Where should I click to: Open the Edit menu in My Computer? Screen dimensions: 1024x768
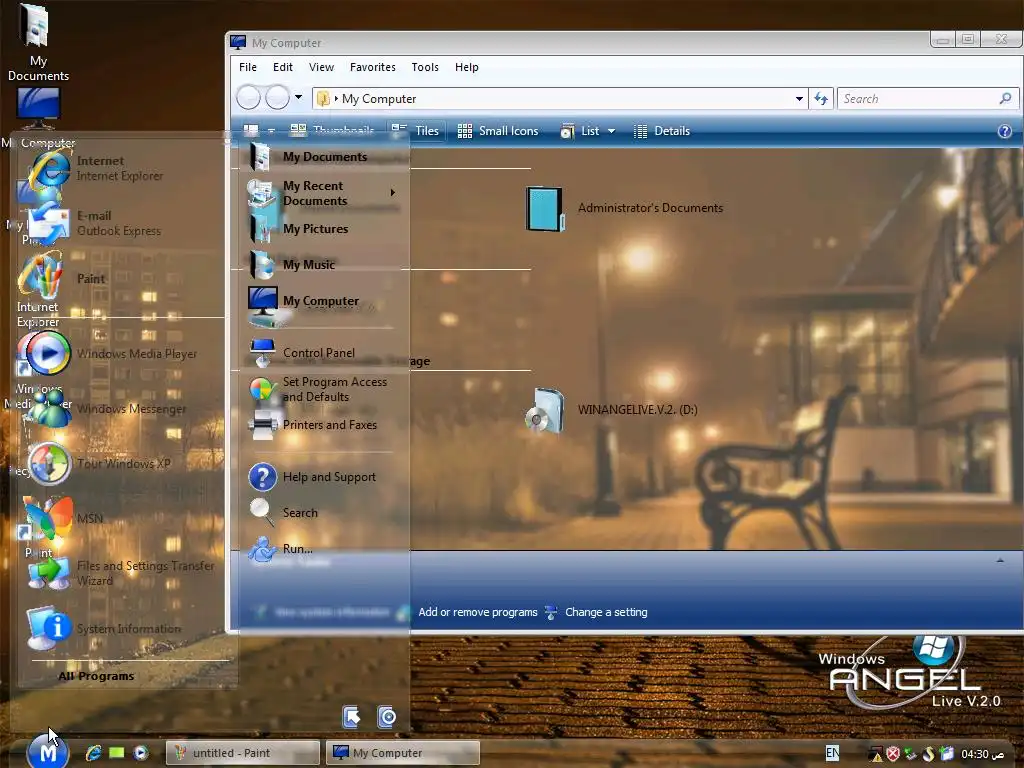click(283, 67)
